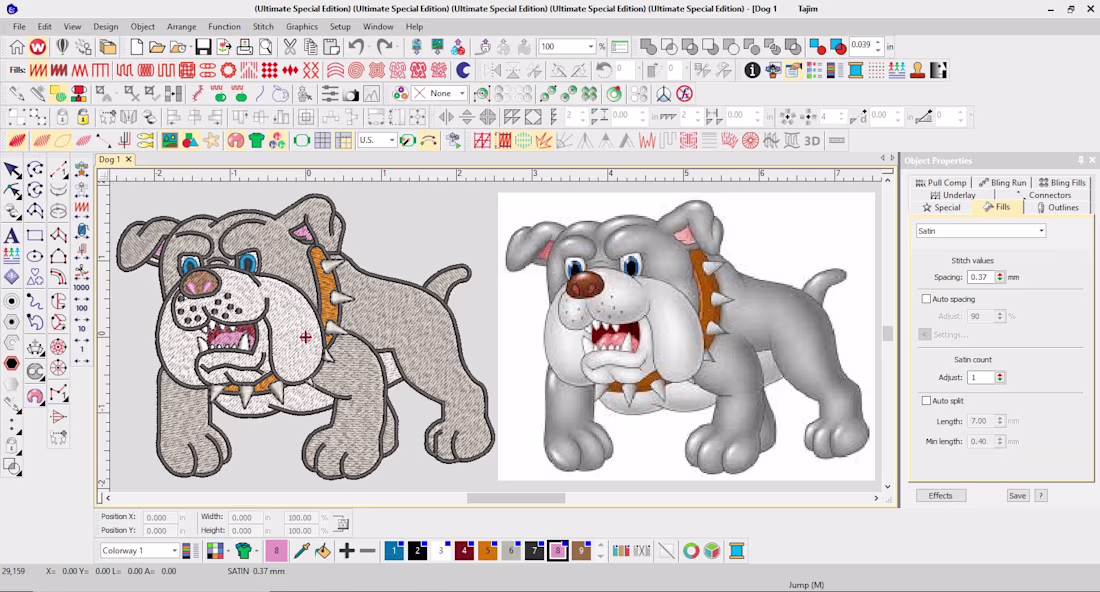Remove a color with the minus icon
The height and width of the screenshot is (592, 1100).
pyautogui.click(x=368, y=551)
